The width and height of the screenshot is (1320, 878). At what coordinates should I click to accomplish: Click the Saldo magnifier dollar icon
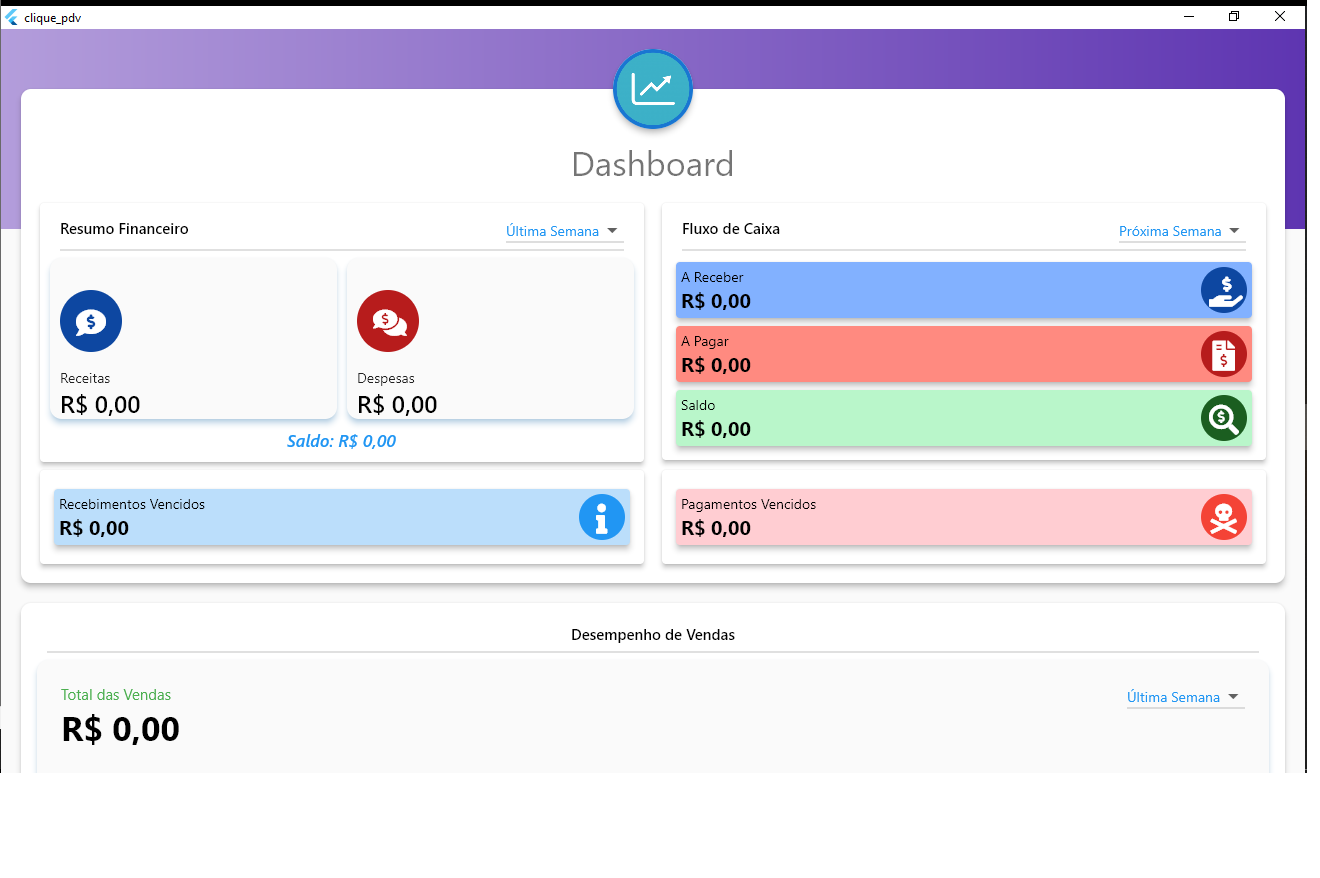[x=1224, y=418]
